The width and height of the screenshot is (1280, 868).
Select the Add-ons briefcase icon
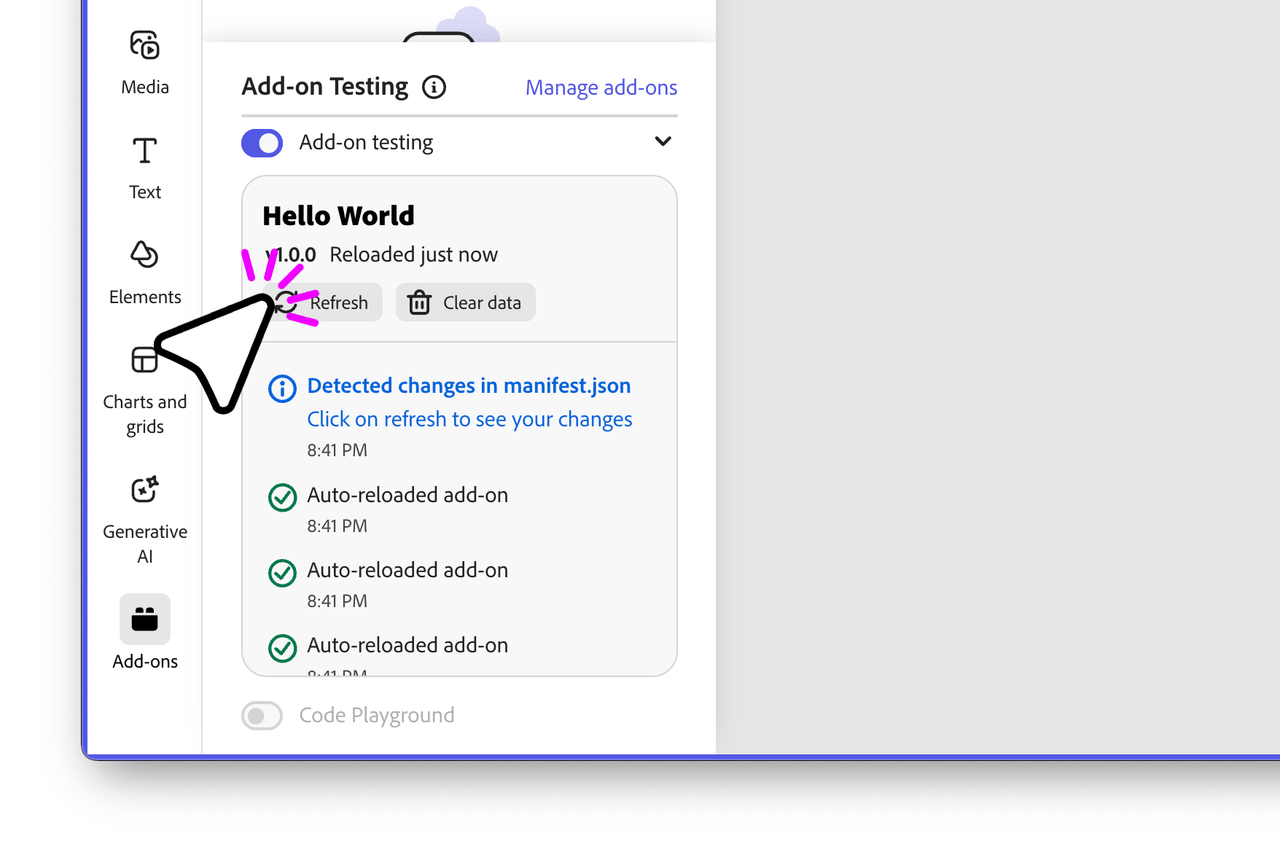coord(145,620)
